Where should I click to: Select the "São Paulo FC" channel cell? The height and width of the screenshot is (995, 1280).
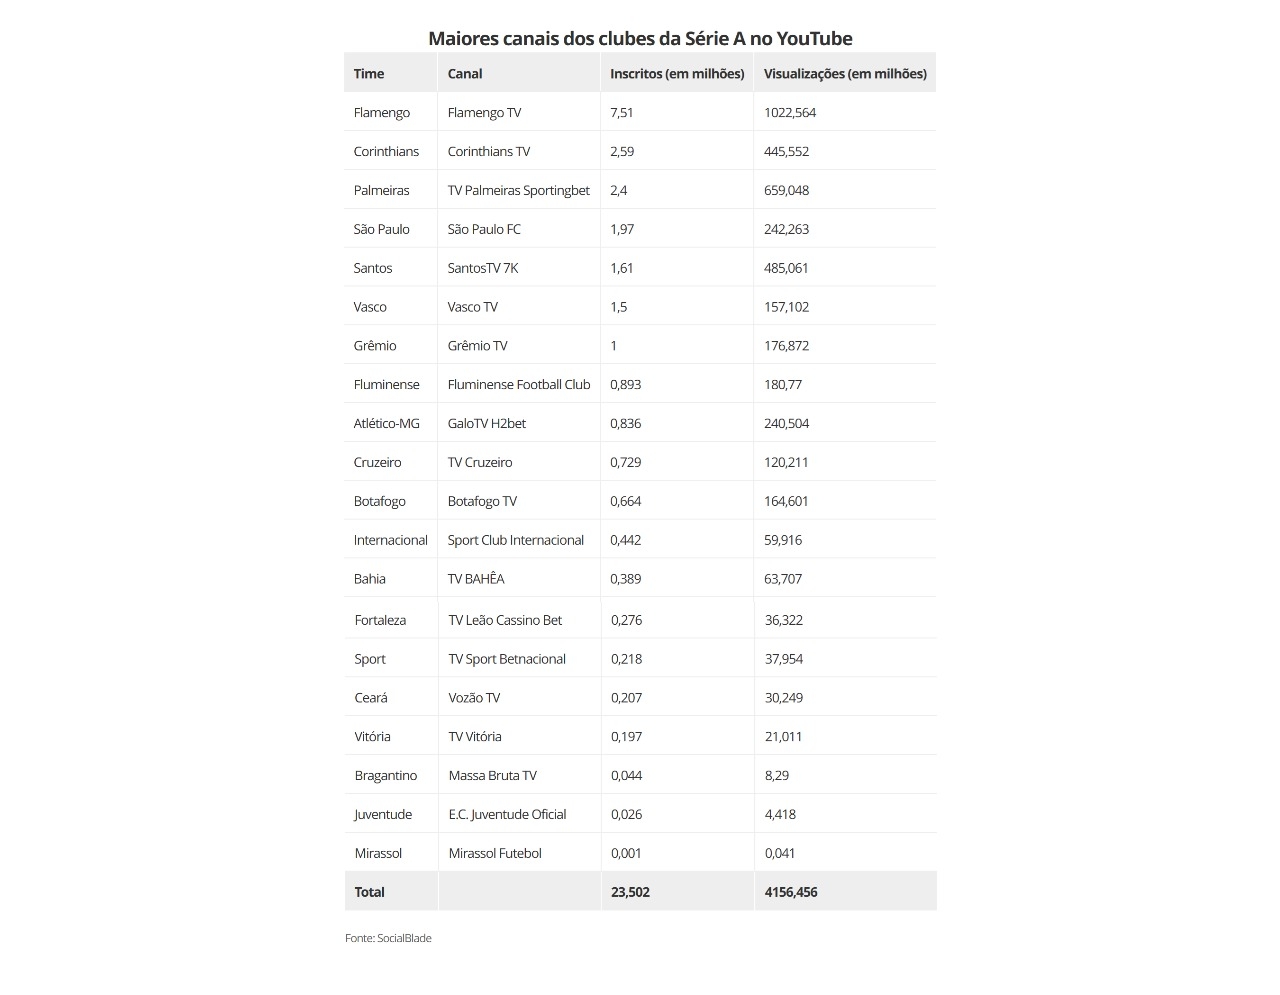point(484,229)
